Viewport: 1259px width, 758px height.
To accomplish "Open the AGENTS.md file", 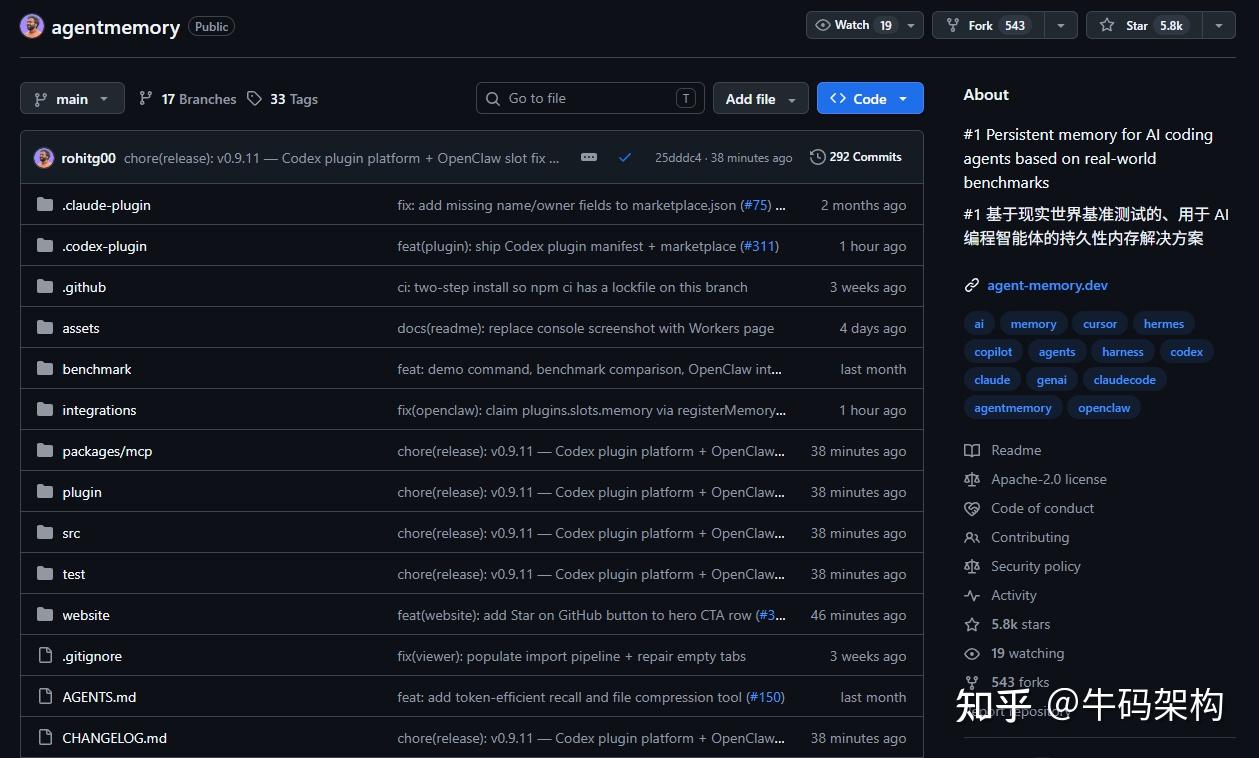I will point(99,697).
